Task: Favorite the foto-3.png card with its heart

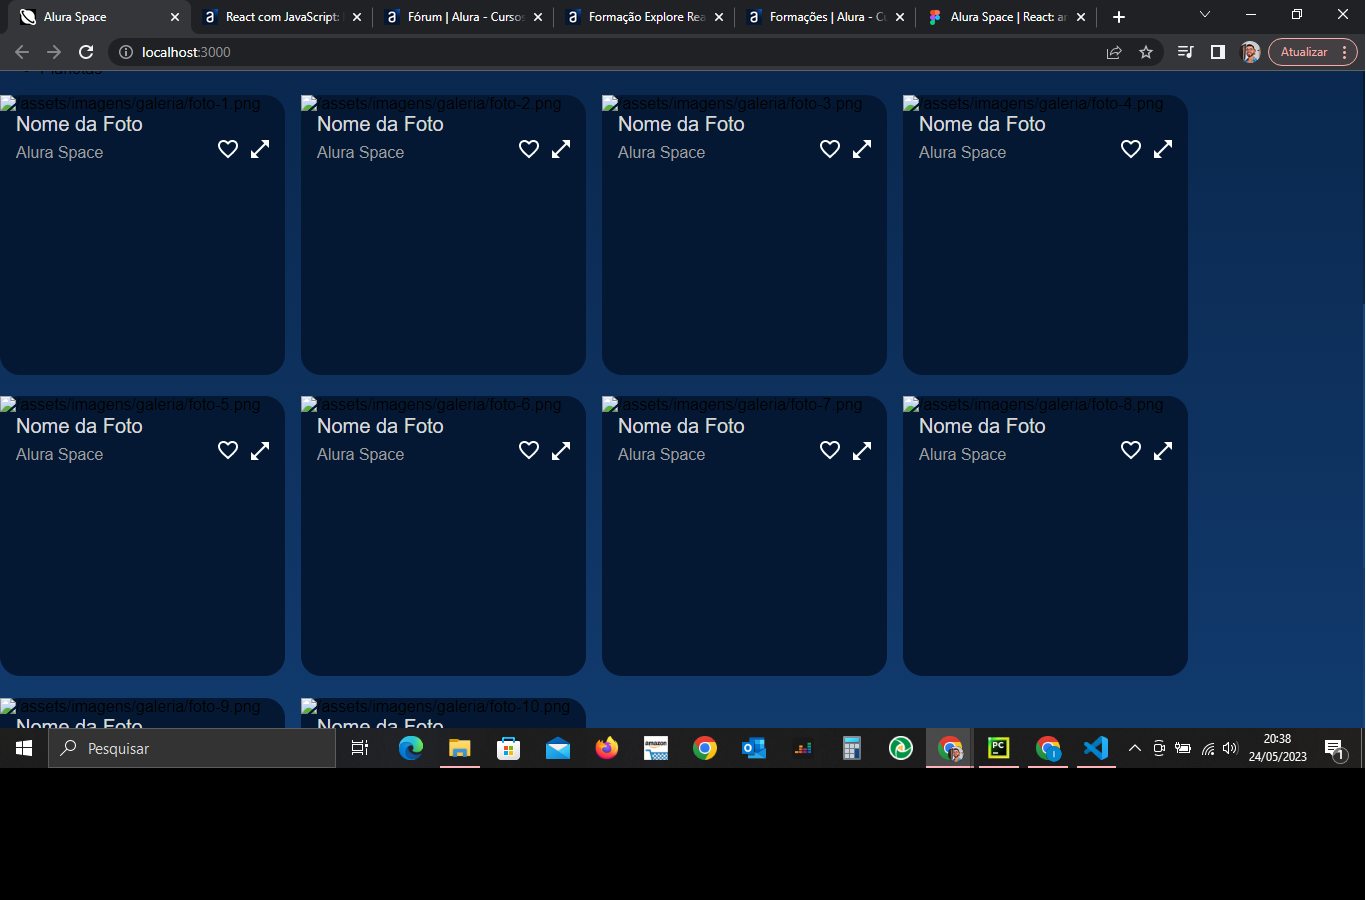Action: (830, 149)
